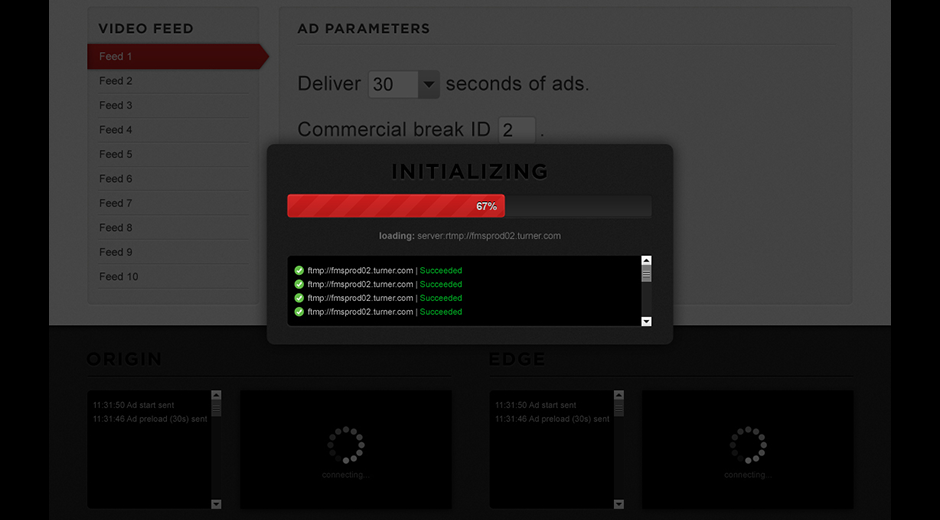Click the red initializing progress bar
The height and width of the screenshot is (520, 940).
coord(395,206)
